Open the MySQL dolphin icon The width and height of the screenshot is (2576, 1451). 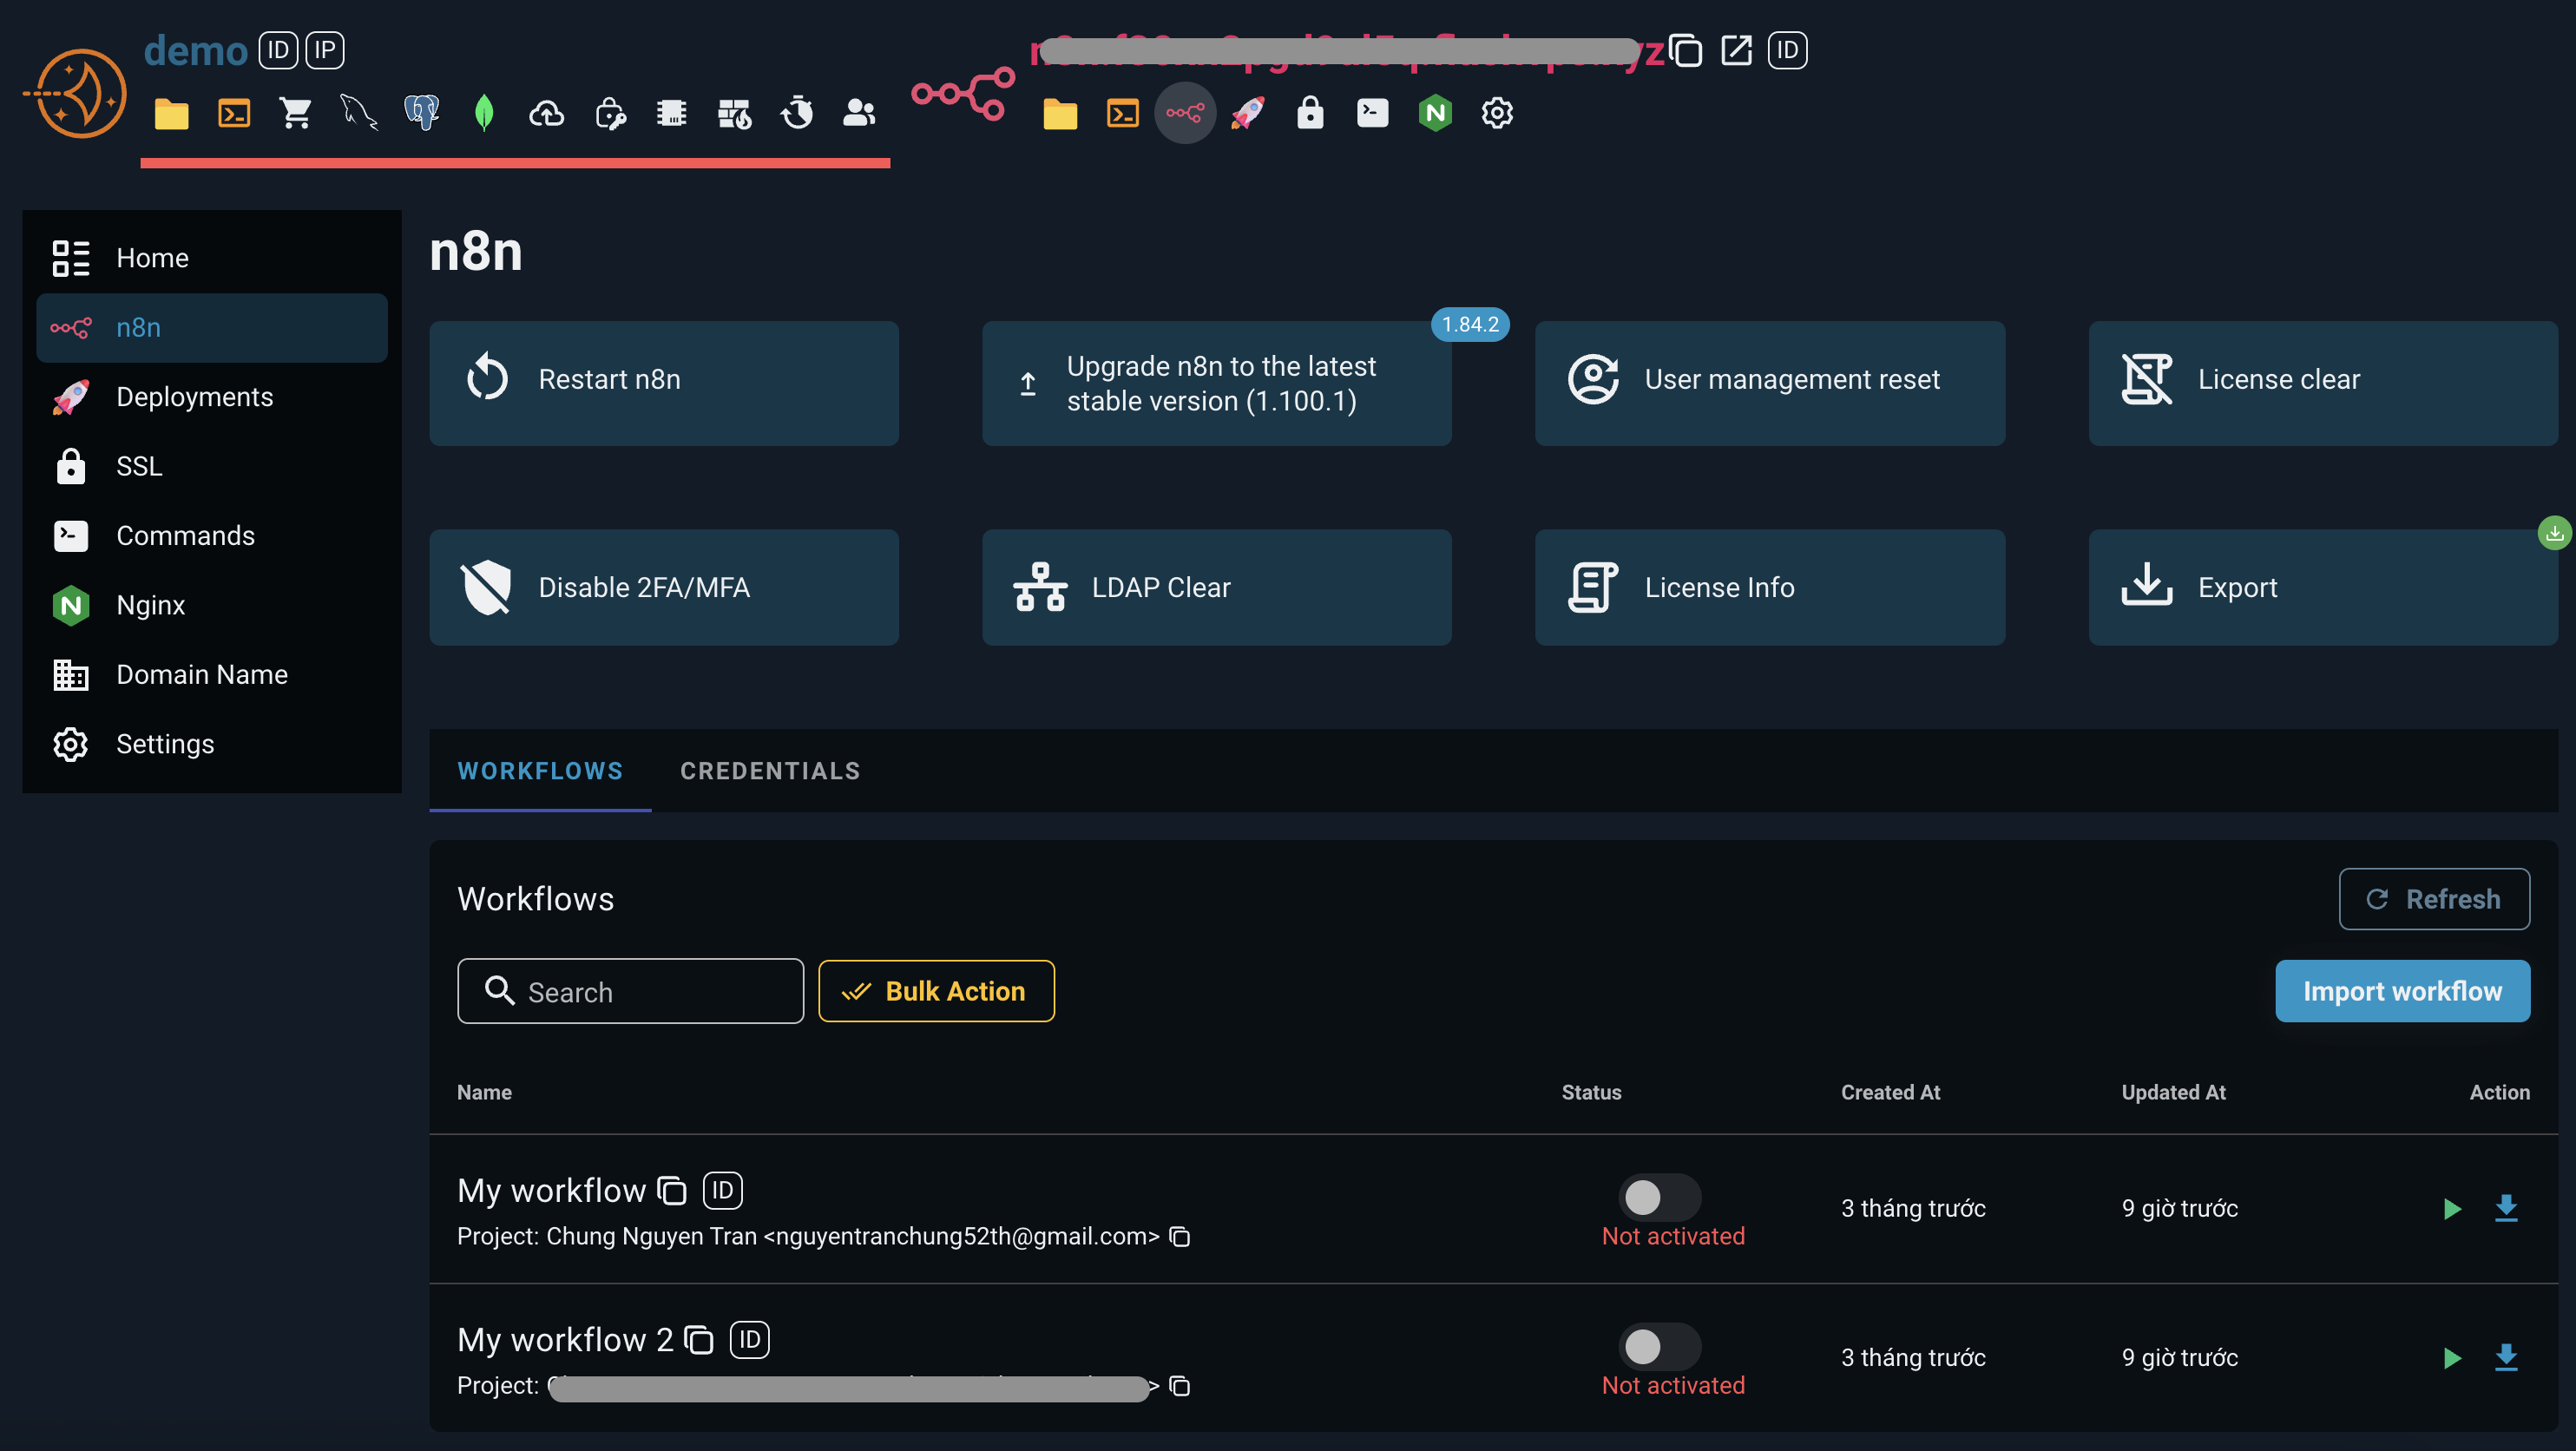pyautogui.click(x=358, y=113)
